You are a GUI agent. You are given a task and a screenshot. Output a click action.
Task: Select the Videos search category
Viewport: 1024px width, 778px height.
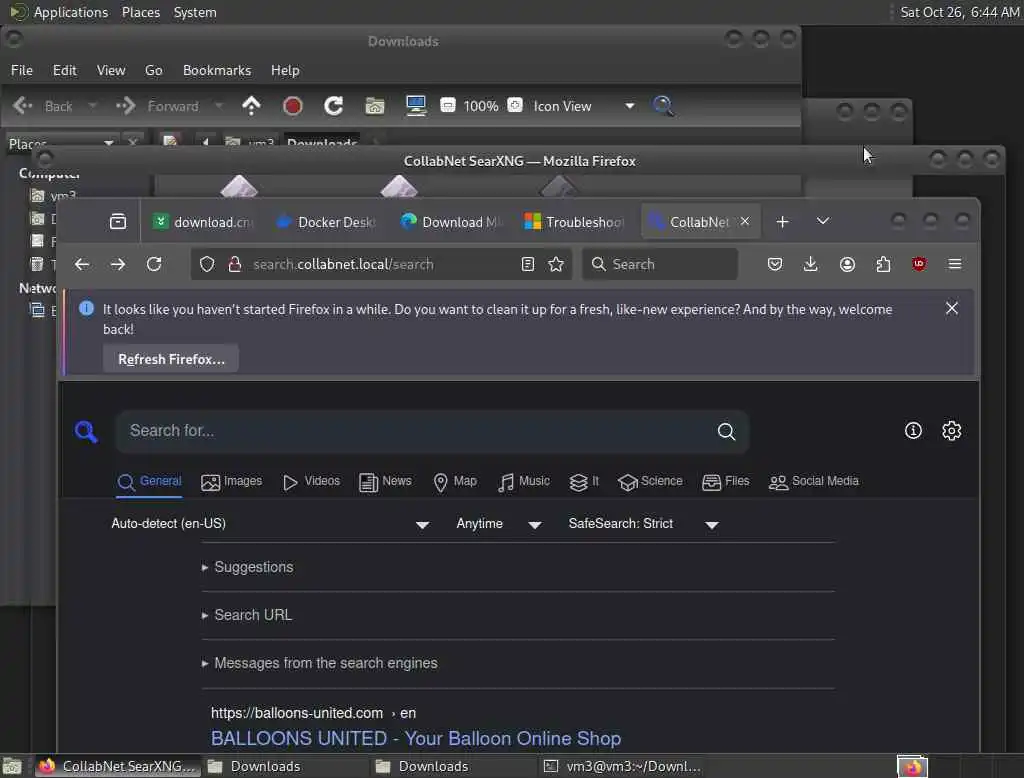coord(311,481)
